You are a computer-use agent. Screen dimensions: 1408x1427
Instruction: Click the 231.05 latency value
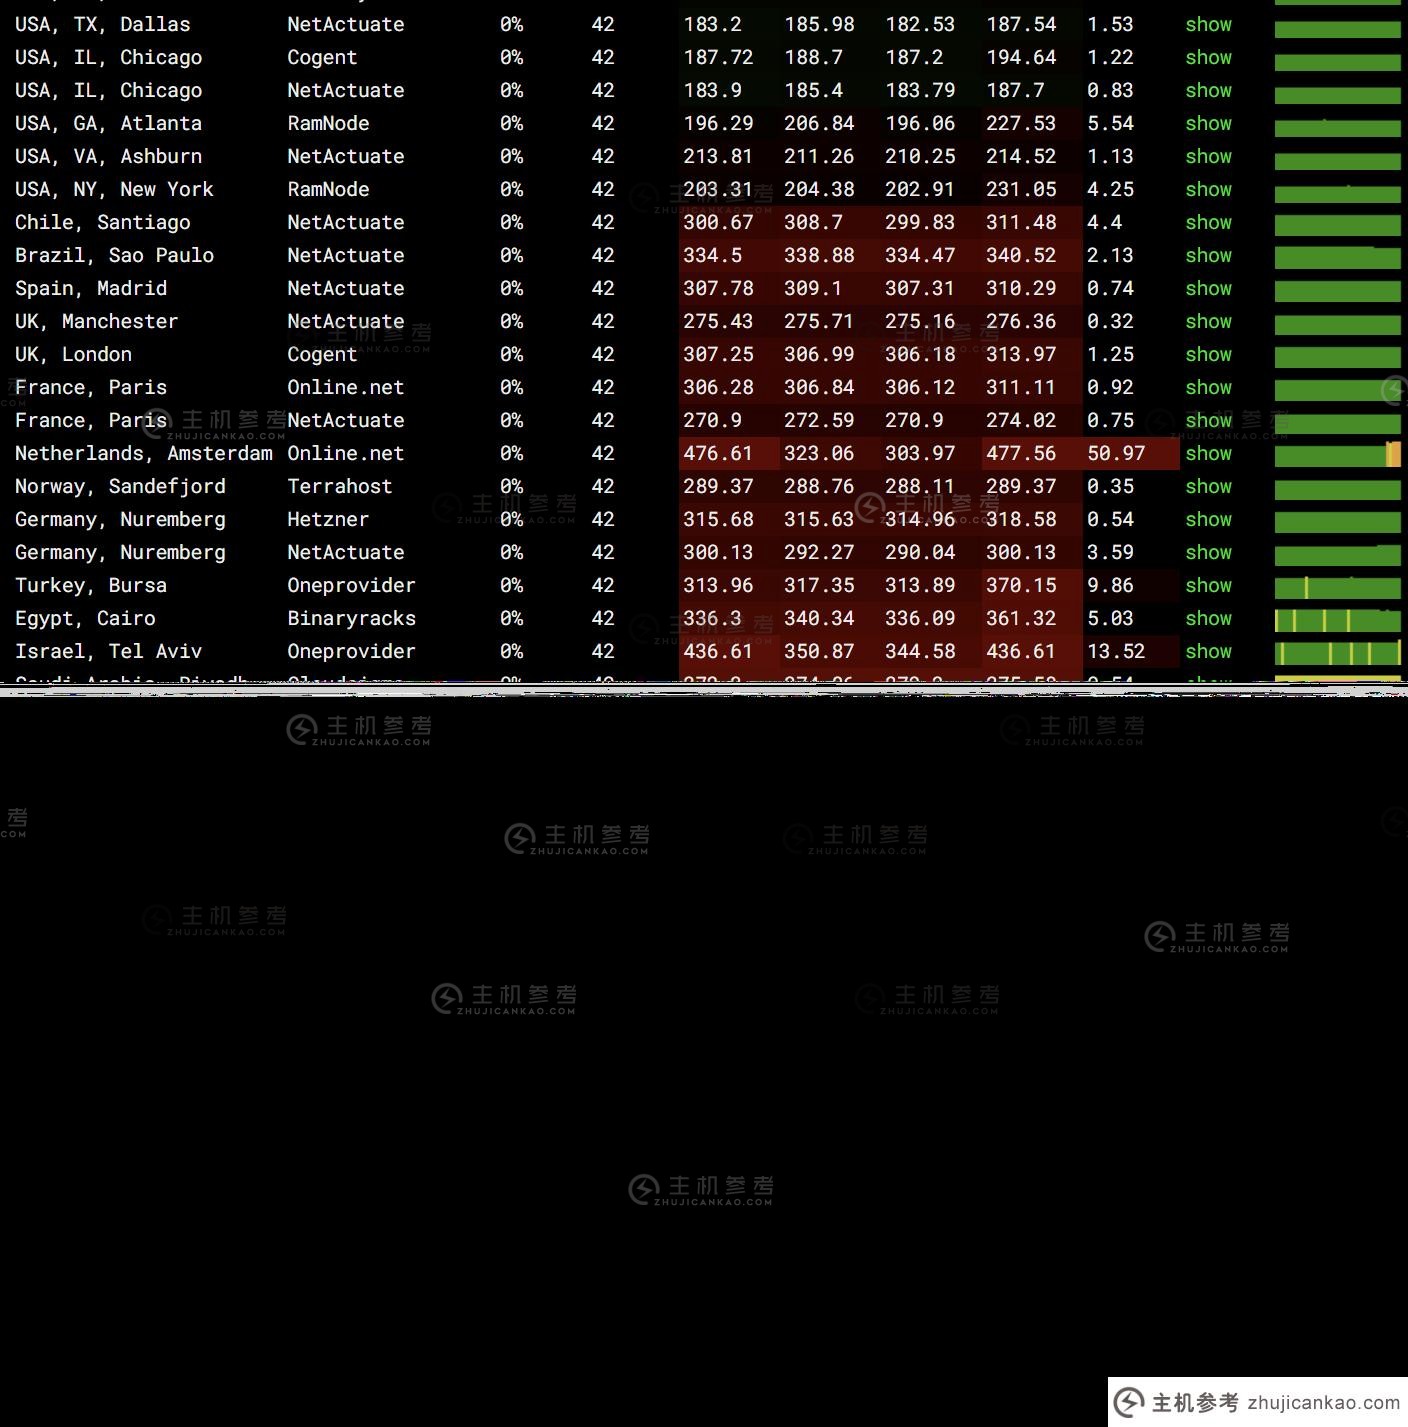pyautogui.click(x=1021, y=189)
